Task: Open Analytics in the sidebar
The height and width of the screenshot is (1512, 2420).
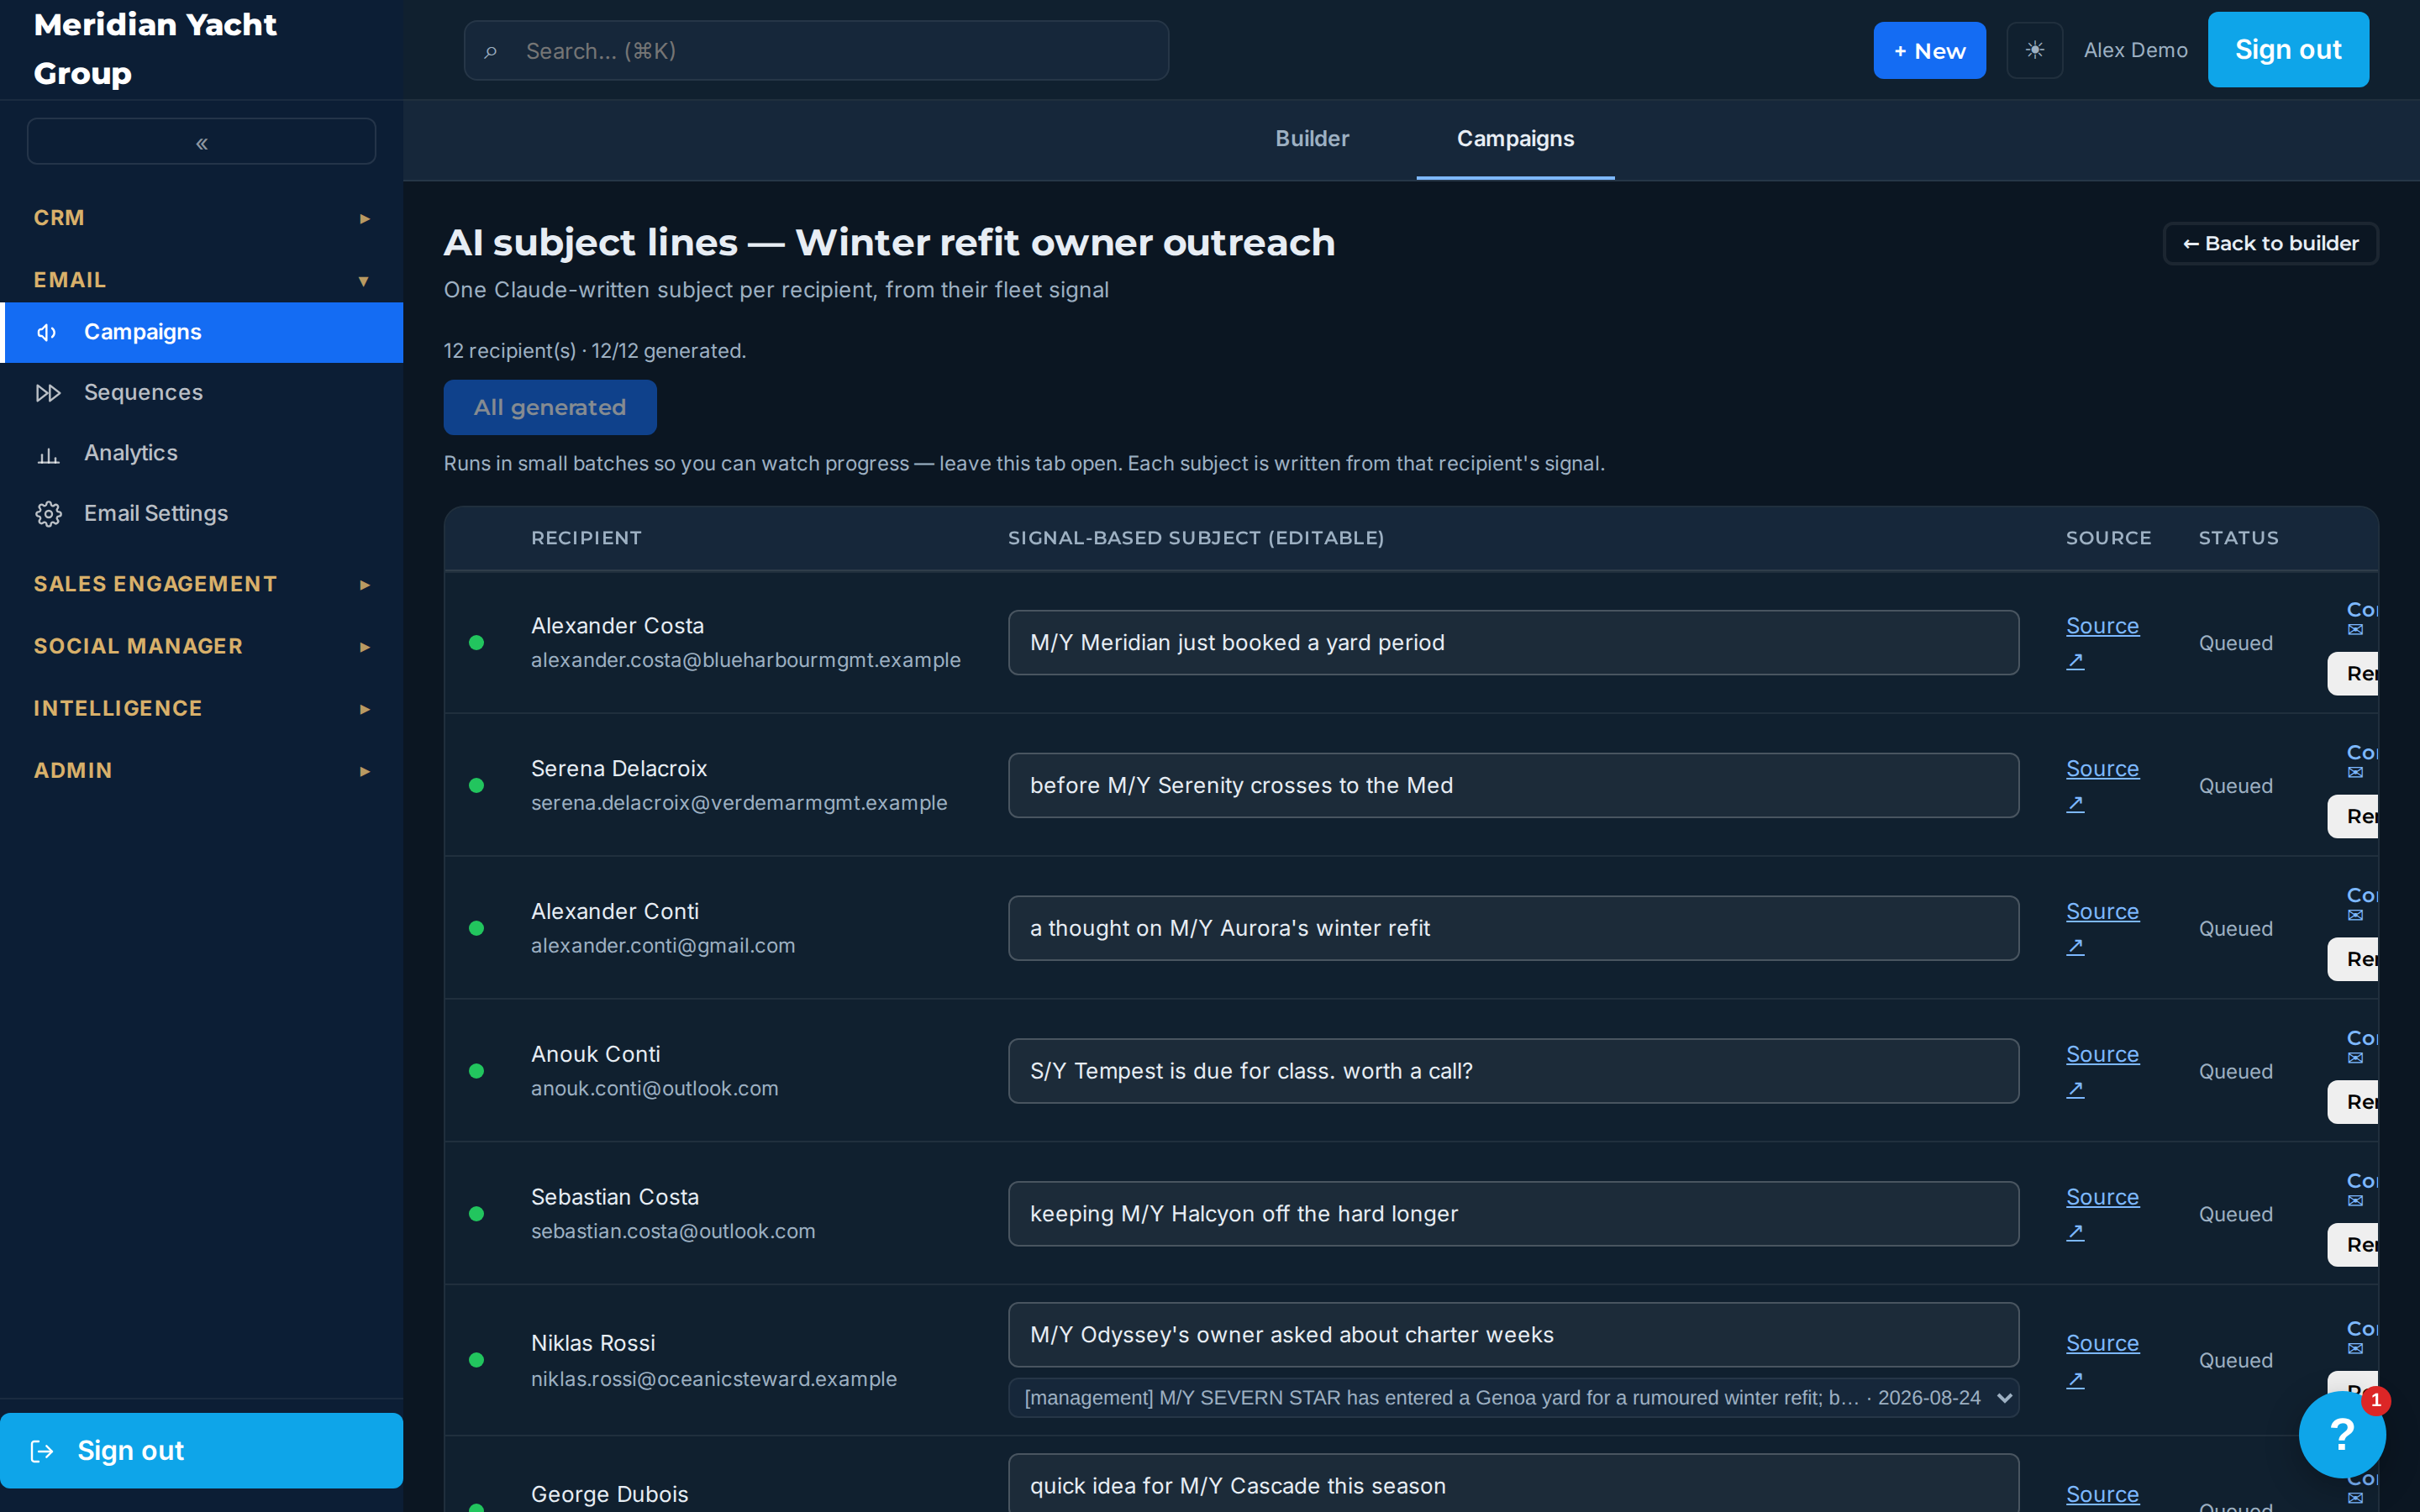Action: click(x=201, y=453)
